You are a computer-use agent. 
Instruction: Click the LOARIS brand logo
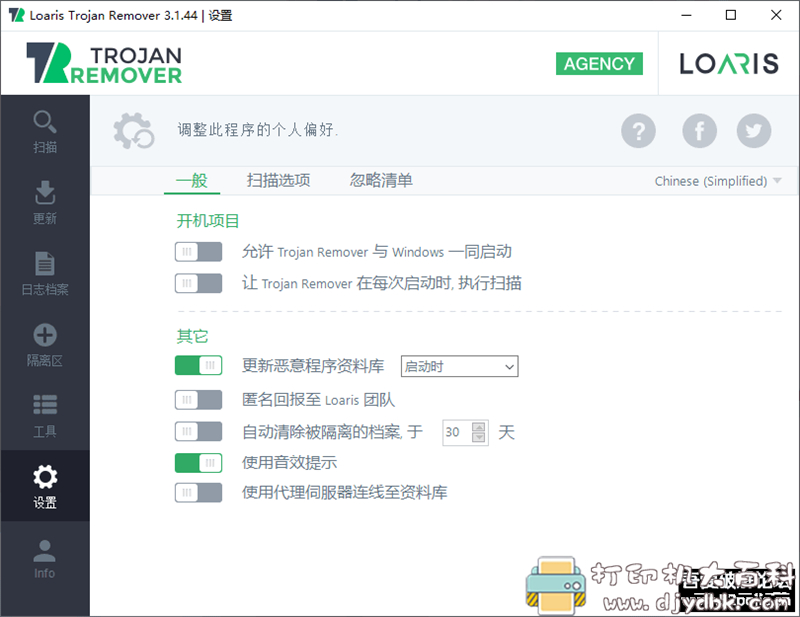click(729, 64)
